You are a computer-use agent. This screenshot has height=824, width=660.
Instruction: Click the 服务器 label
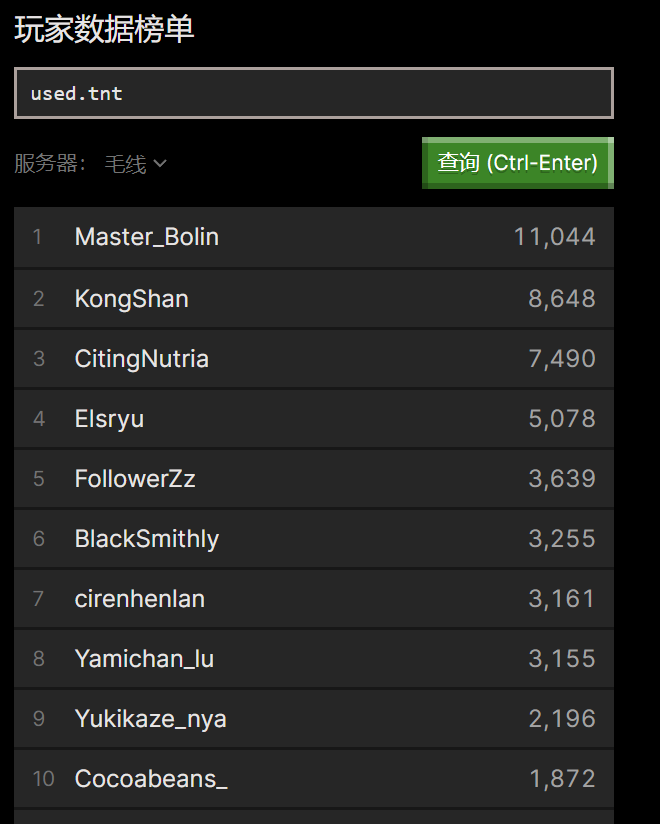tap(49, 163)
